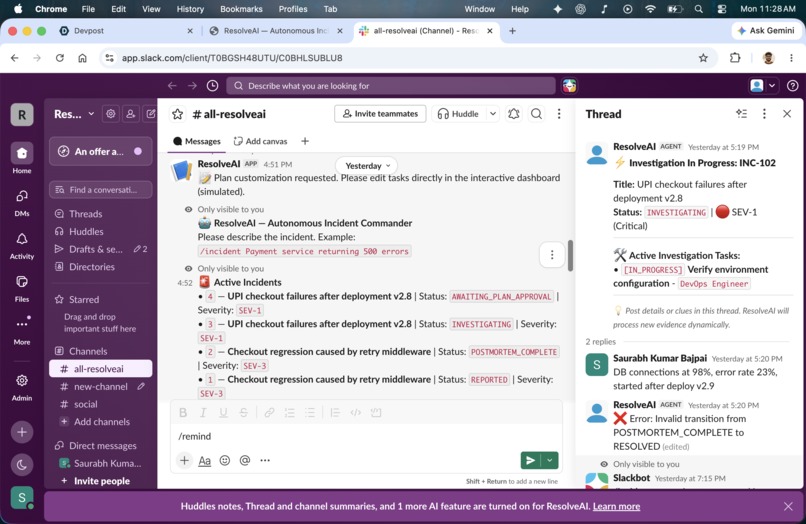
Task: Select the new-channel channel
Action: click(101, 387)
